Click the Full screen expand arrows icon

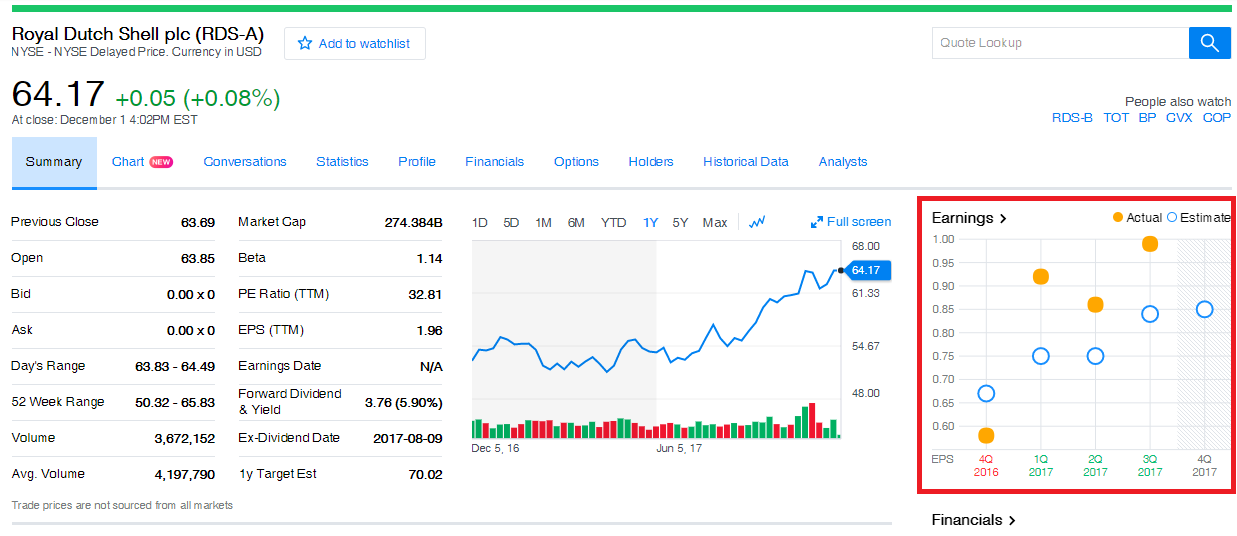[817, 222]
